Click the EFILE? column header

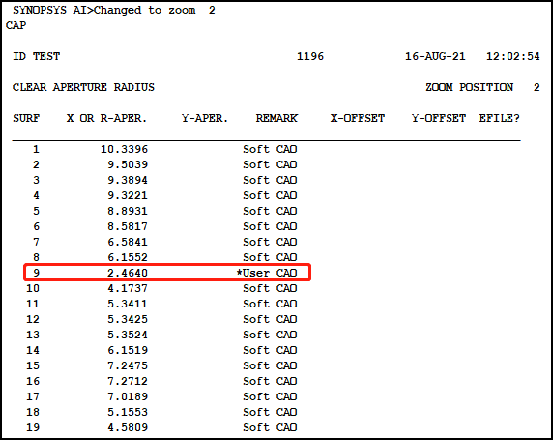[499, 118]
